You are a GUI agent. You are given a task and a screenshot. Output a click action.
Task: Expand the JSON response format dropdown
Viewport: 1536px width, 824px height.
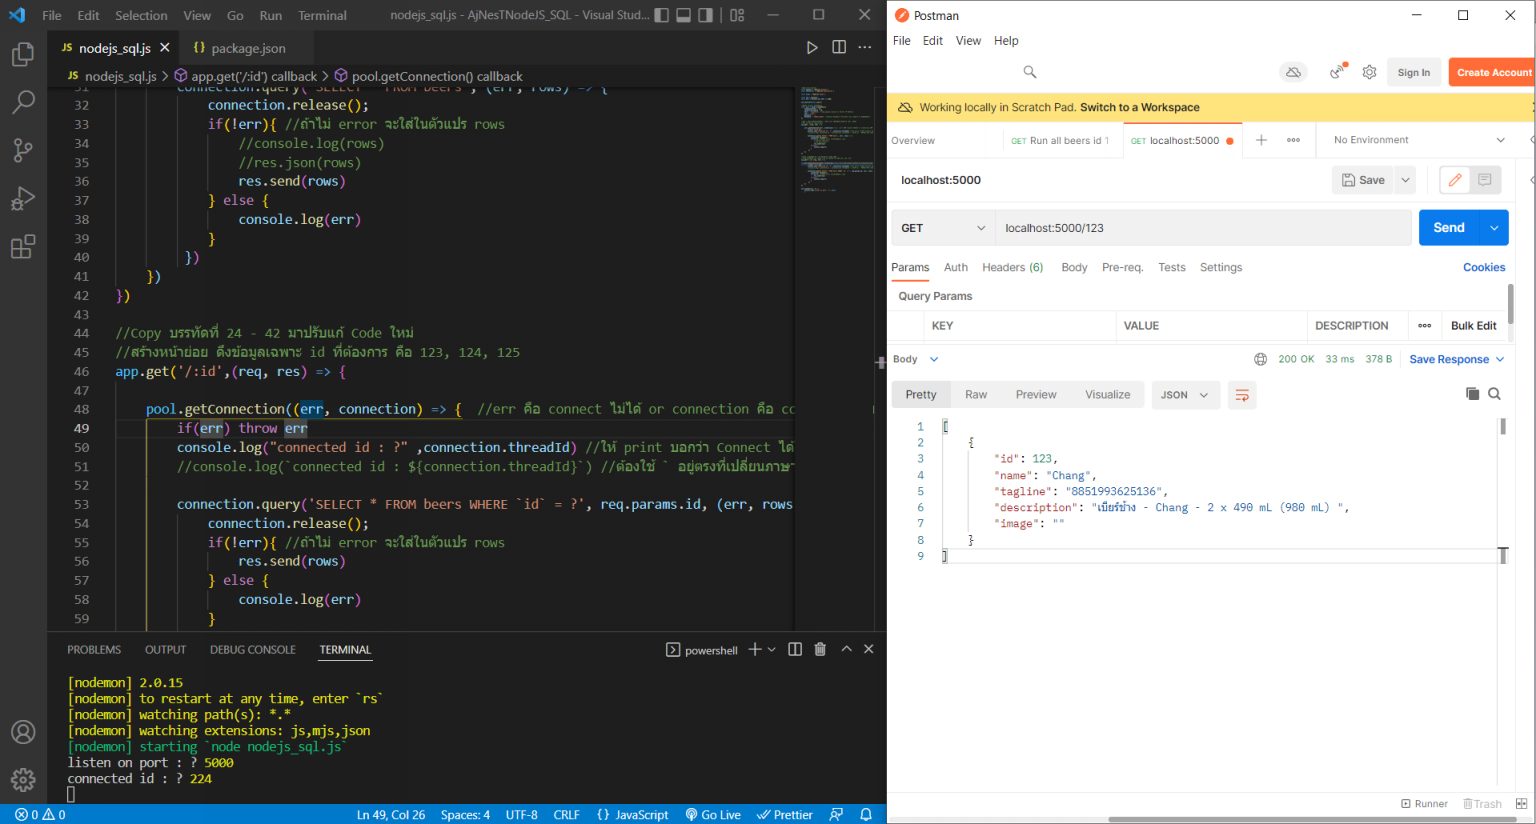pyautogui.click(x=1185, y=395)
